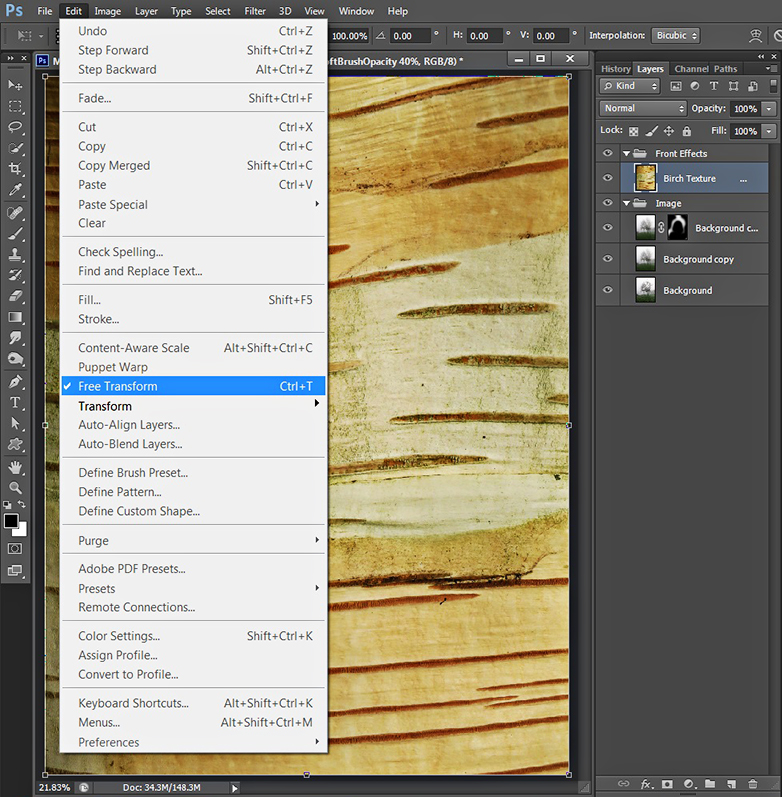Select the Brush tool
782x797 pixels.
click(15, 234)
